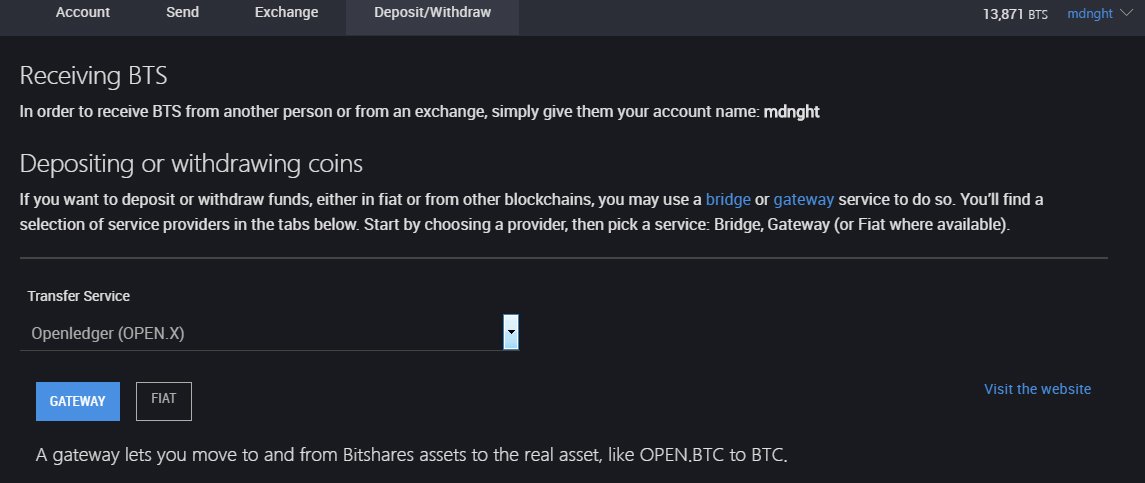This screenshot has height=483, width=1145.
Task: Click the Transfer Service dropdown arrow
Action: tap(511, 332)
